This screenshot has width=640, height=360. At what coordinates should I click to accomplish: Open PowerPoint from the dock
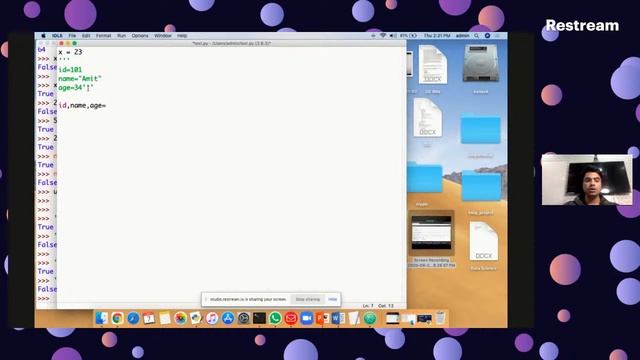tap(322, 318)
